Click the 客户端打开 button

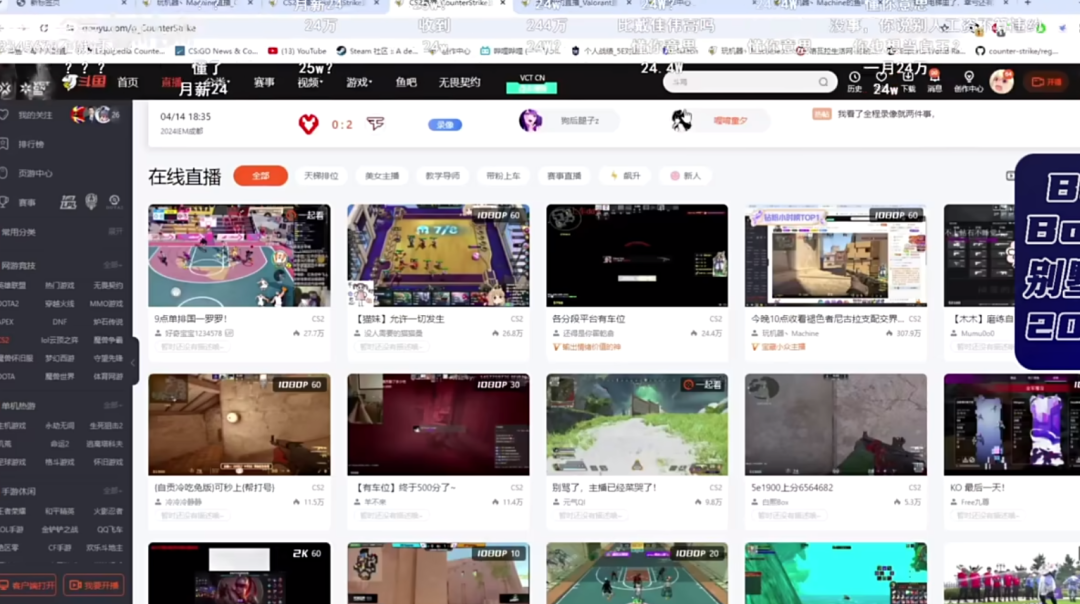(28, 585)
